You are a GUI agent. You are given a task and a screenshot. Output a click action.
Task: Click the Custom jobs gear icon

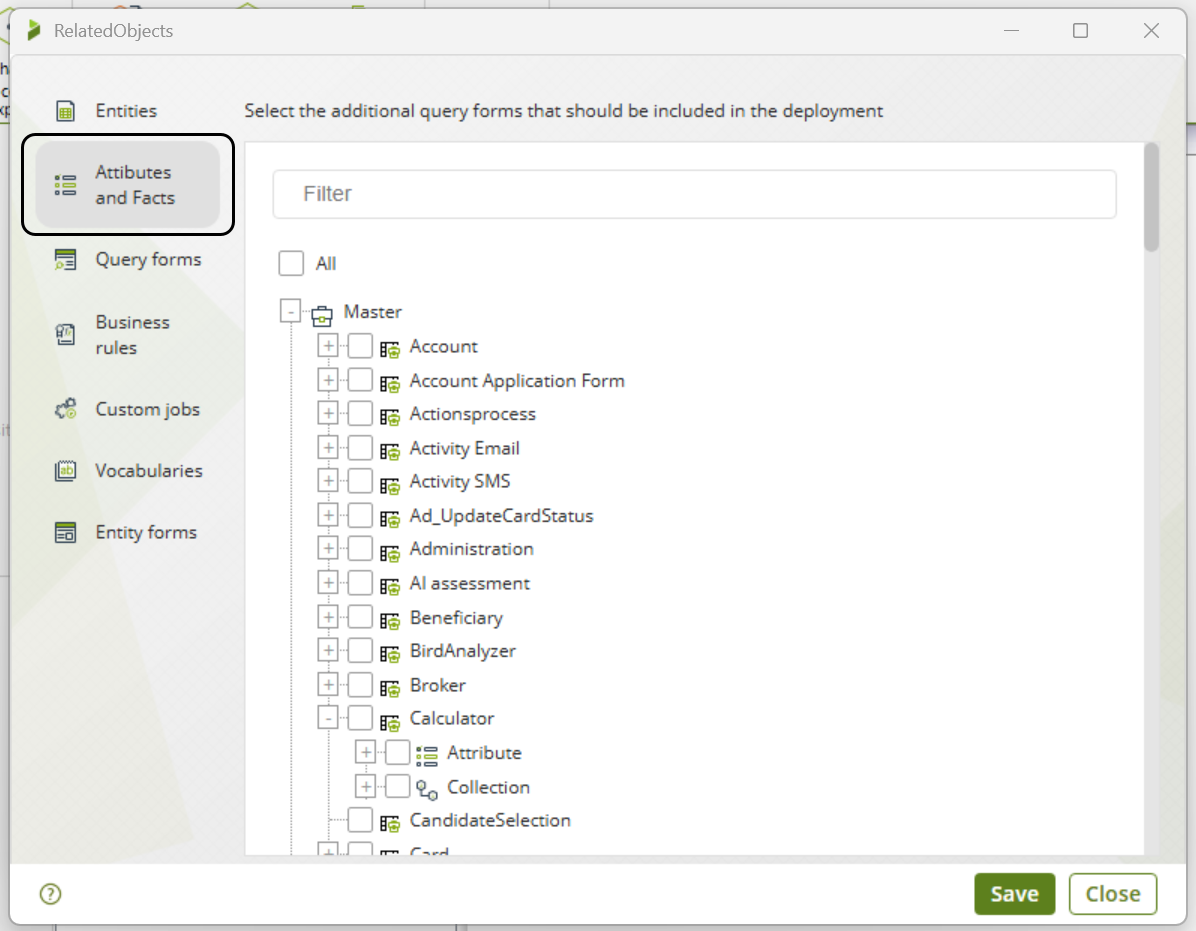[x=66, y=409]
